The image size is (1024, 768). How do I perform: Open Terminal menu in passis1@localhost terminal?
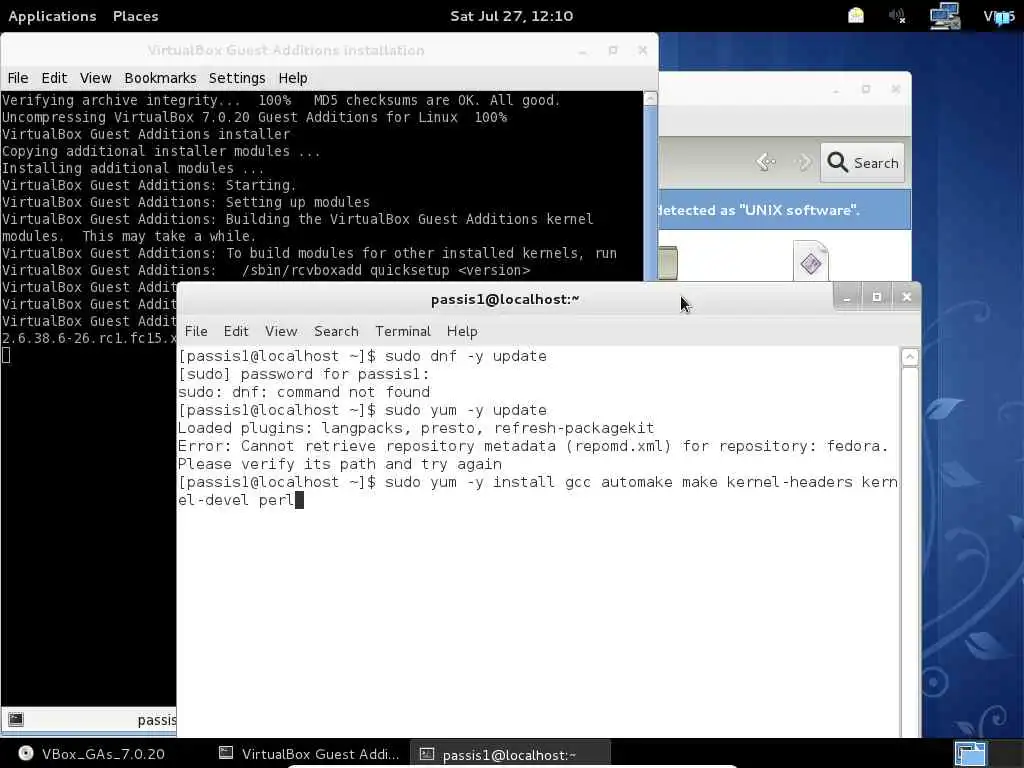point(403,332)
